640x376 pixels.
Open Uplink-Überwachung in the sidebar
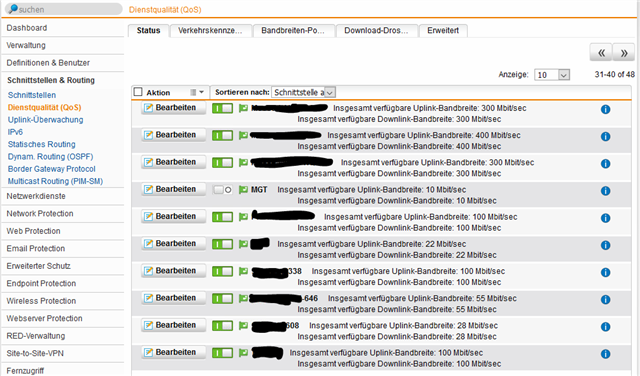(x=45, y=120)
